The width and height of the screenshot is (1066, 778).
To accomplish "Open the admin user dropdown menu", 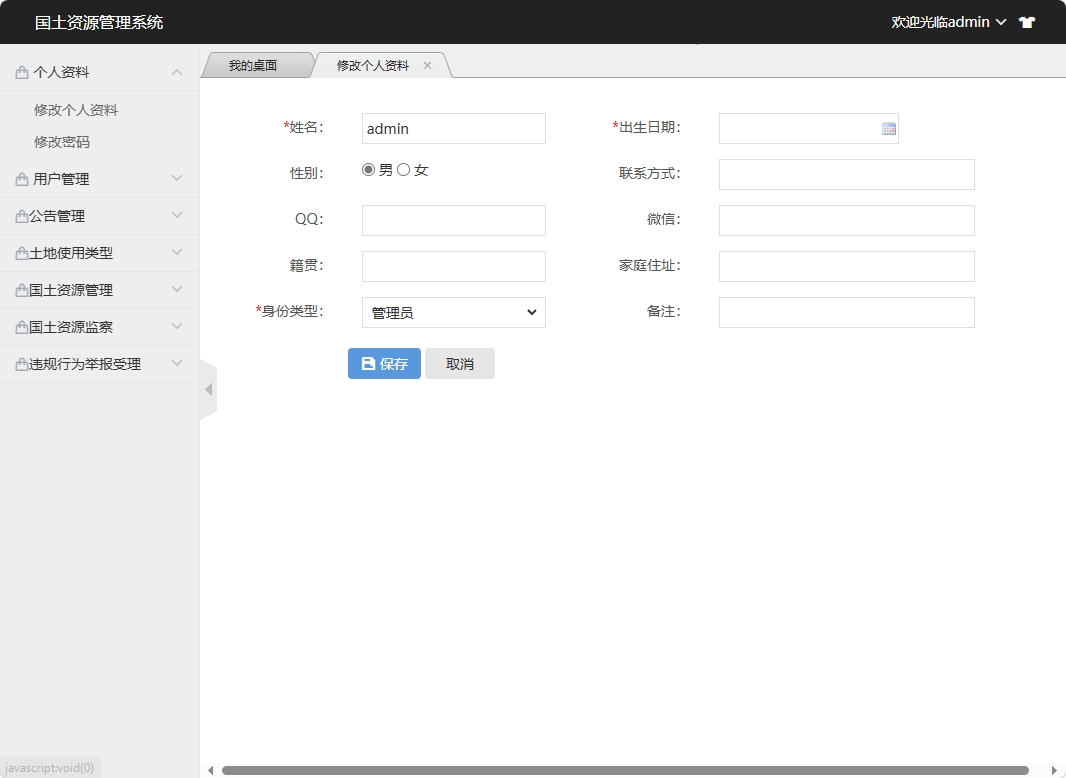I will [948, 22].
